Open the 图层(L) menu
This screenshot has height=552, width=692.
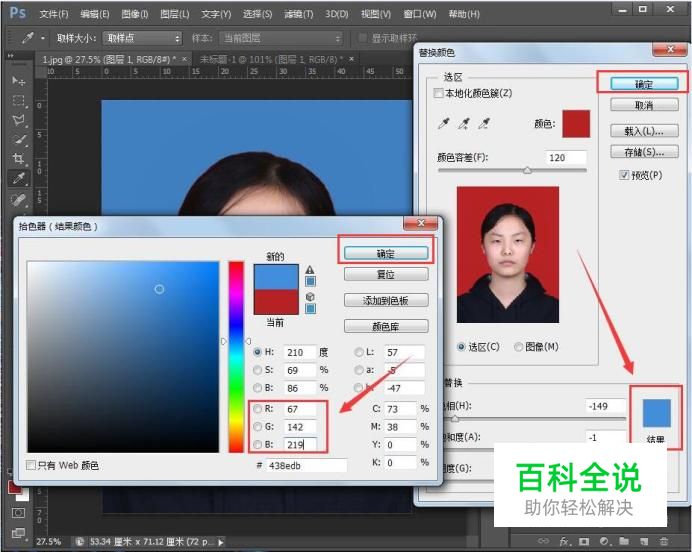(175, 14)
